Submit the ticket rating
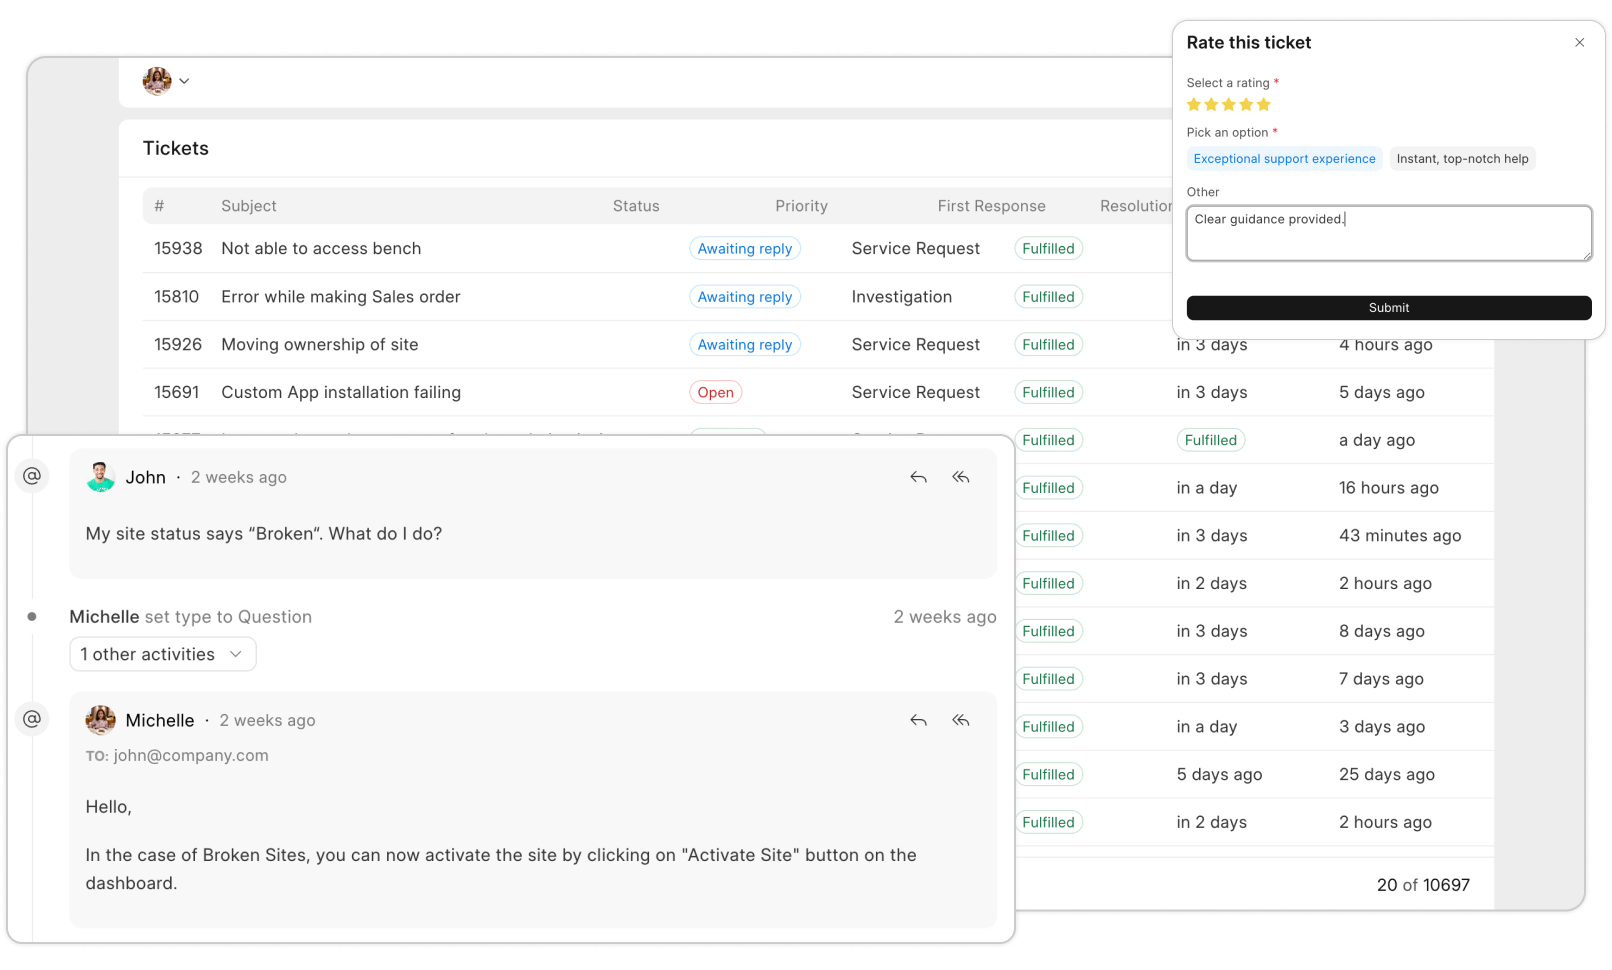The width and height of the screenshot is (1612, 970). pos(1388,308)
